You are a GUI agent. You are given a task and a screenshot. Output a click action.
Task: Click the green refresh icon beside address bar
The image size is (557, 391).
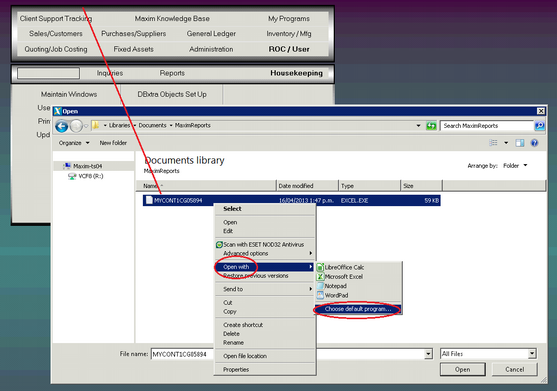(x=431, y=126)
